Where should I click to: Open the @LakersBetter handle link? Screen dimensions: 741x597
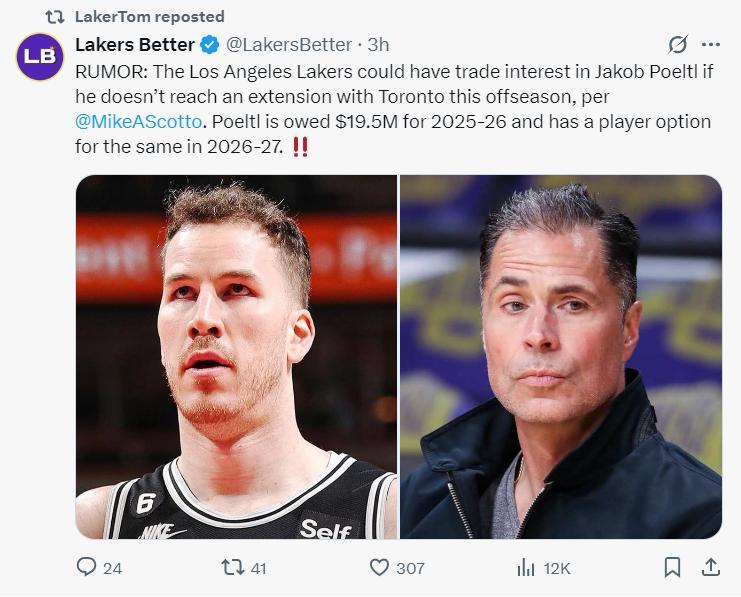289,45
